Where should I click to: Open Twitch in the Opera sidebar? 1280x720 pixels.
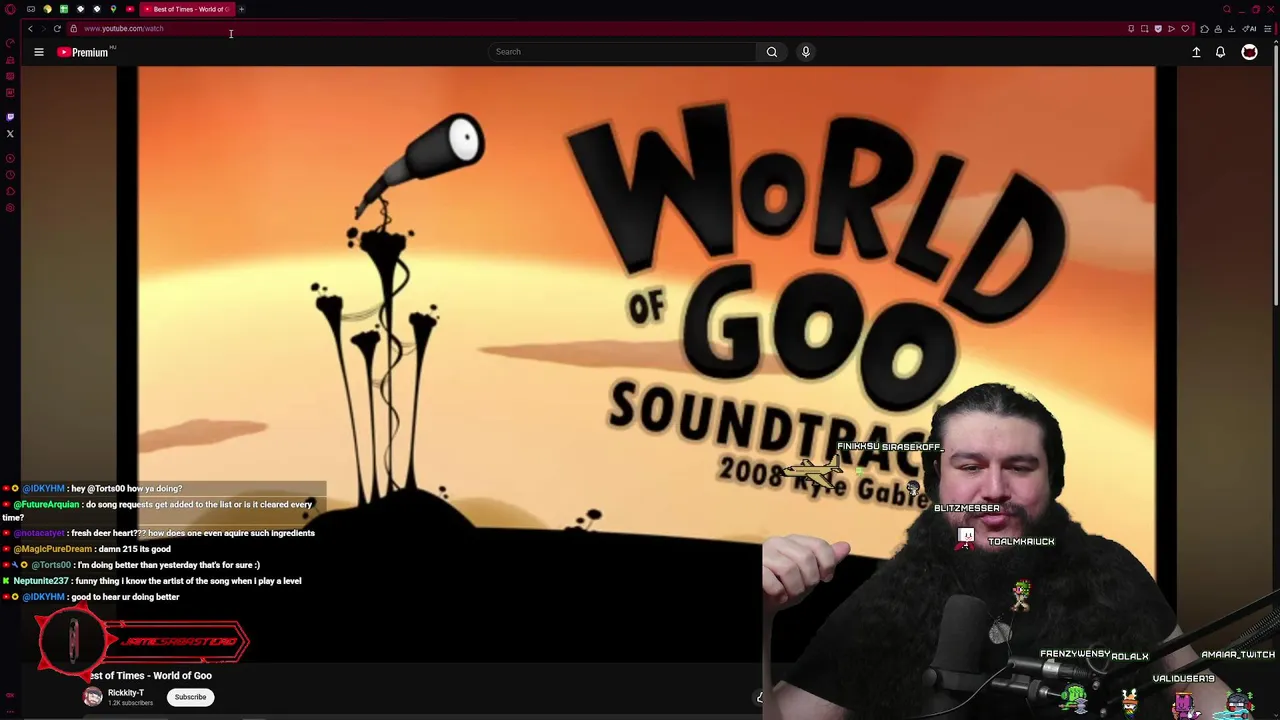click(x=10, y=117)
